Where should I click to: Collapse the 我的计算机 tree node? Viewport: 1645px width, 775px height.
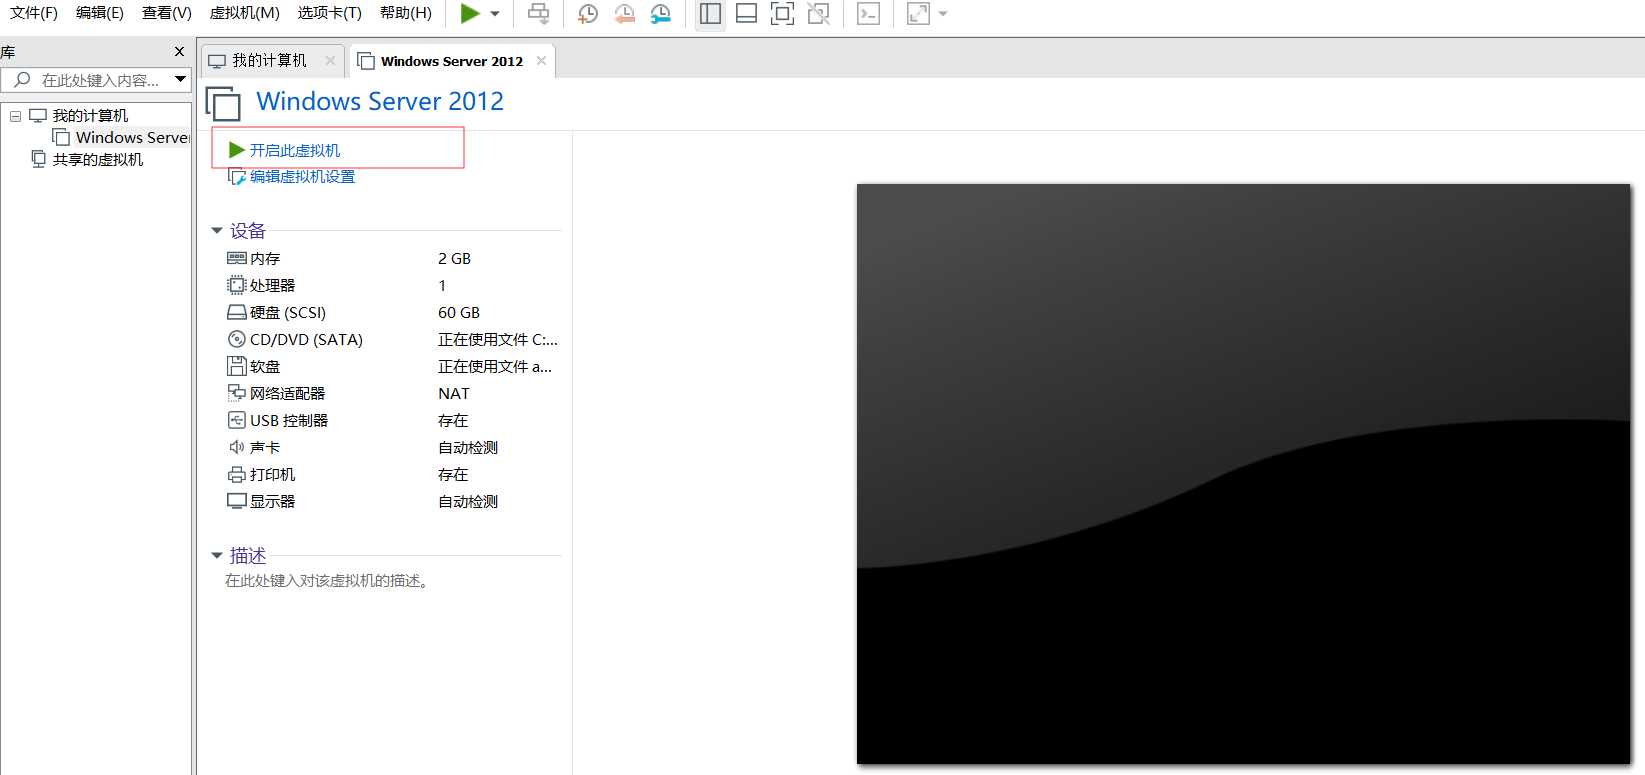coord(15,116)
